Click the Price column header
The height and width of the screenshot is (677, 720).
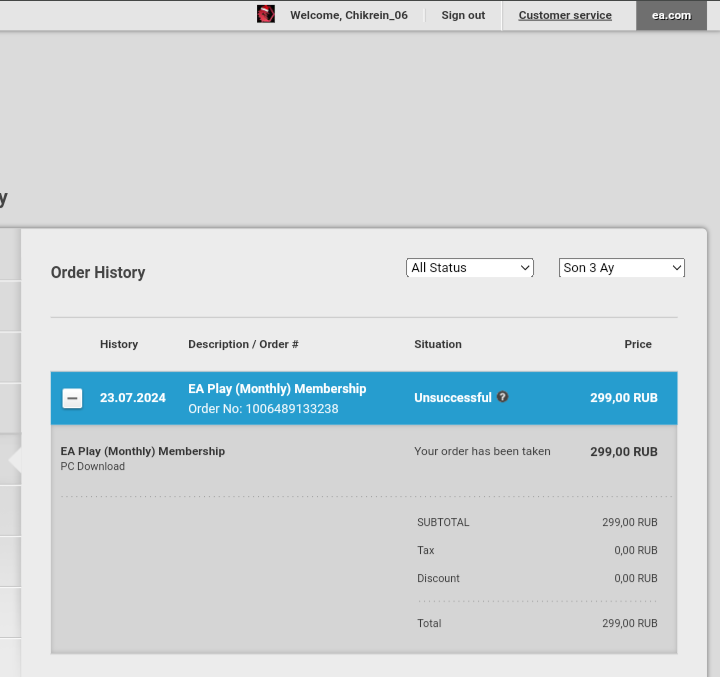pos(638,344)
